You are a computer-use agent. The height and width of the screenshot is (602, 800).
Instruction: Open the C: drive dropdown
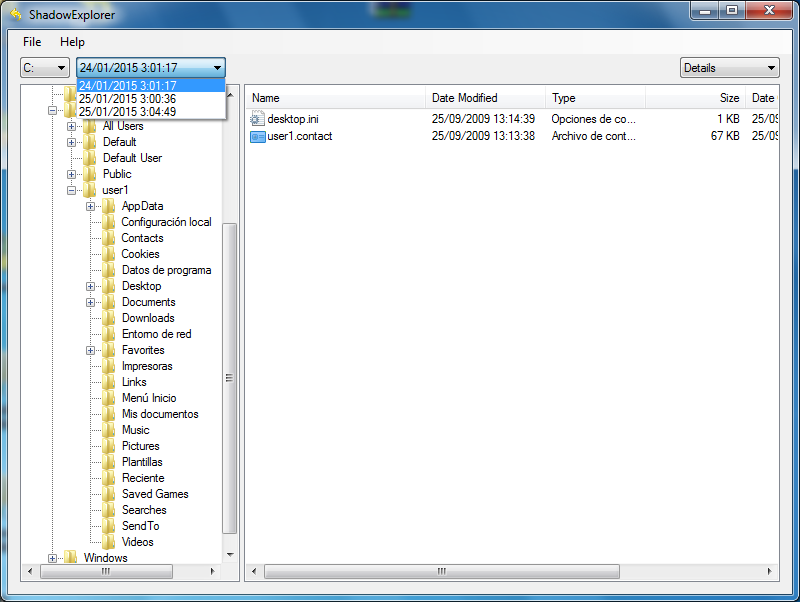45,68
